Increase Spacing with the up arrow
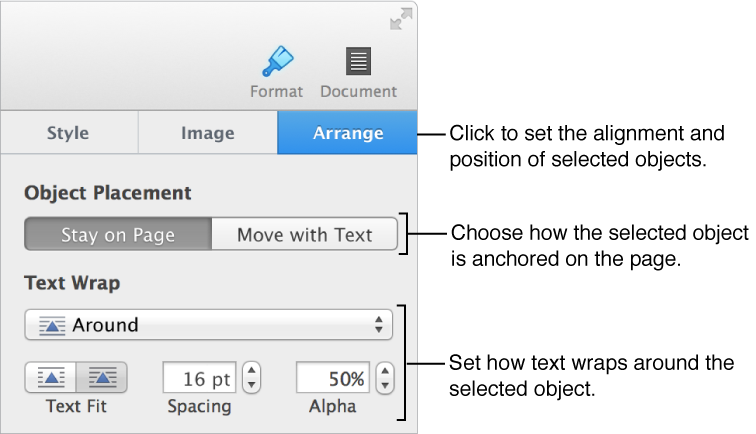This screenshot has width=756, height=434. click(x=251, y=370)
